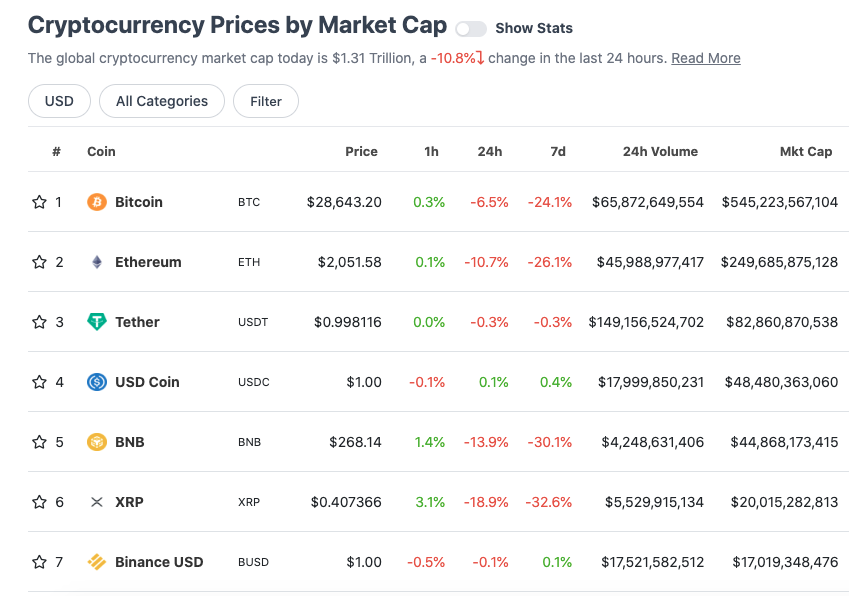Sort table by Price column header

pos(361,152)
